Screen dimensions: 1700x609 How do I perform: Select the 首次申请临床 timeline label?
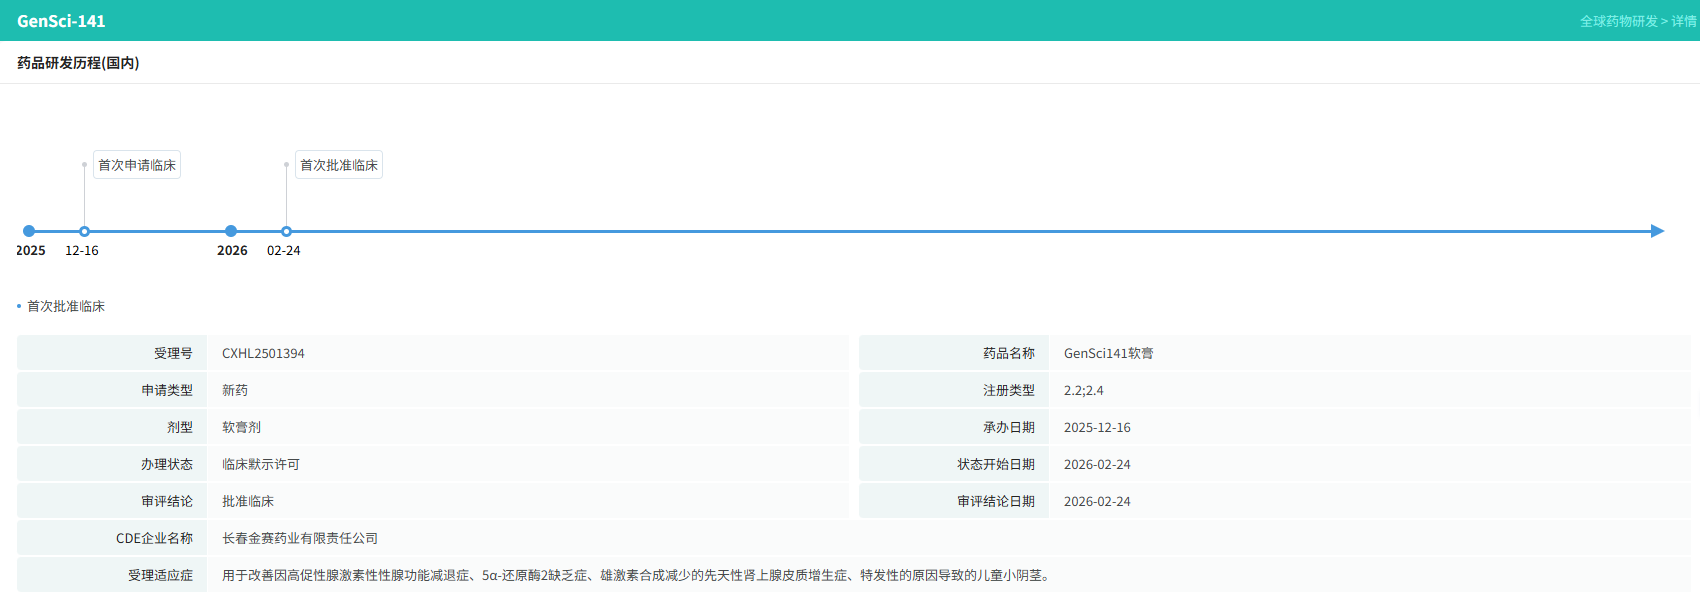tap(137, 165)
